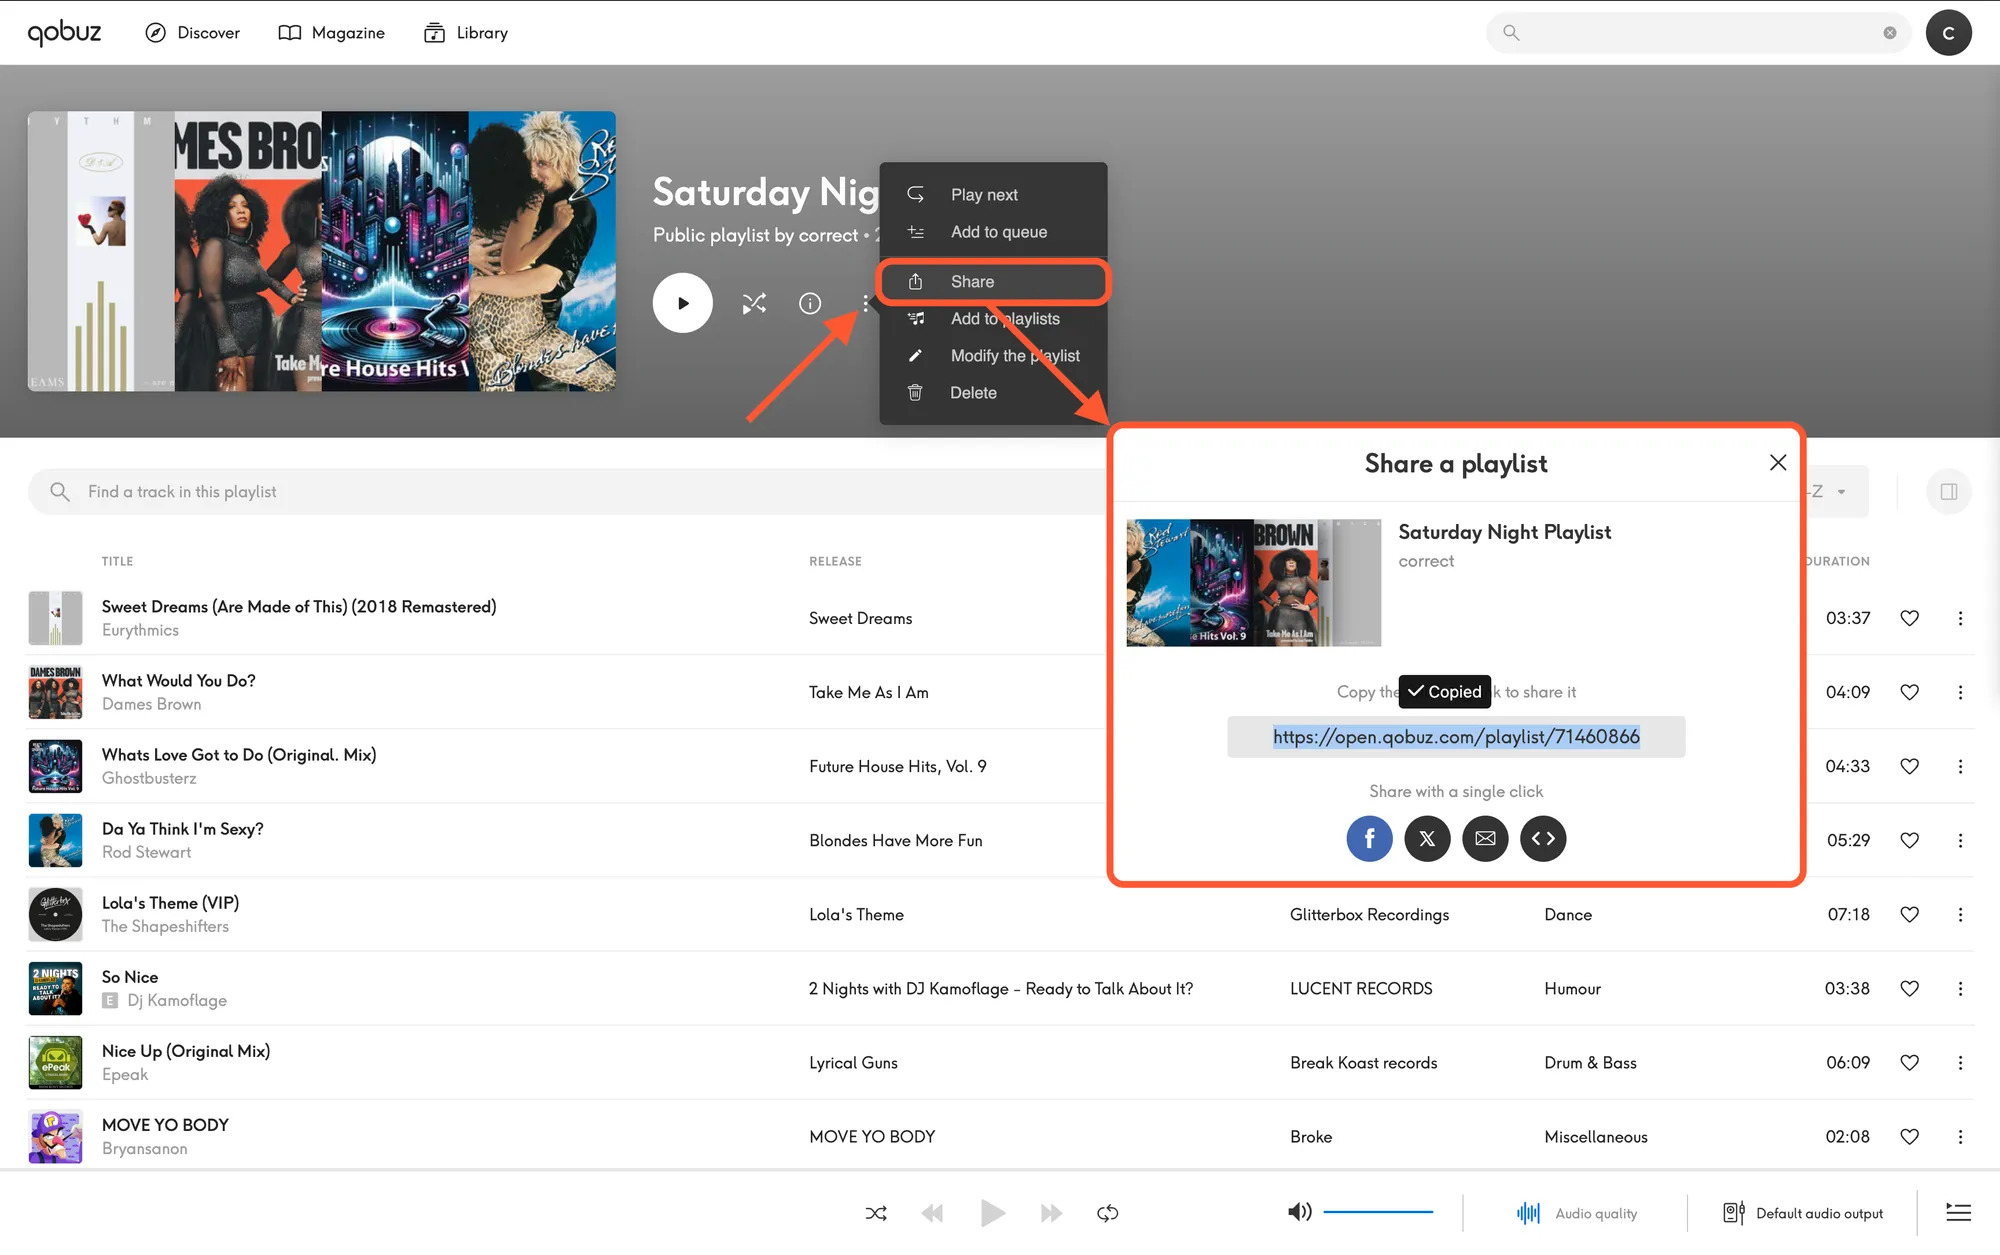Viewport: 2000px width, 1255px height.
Task: Open Default audio output selector
Action: 1803,1213
